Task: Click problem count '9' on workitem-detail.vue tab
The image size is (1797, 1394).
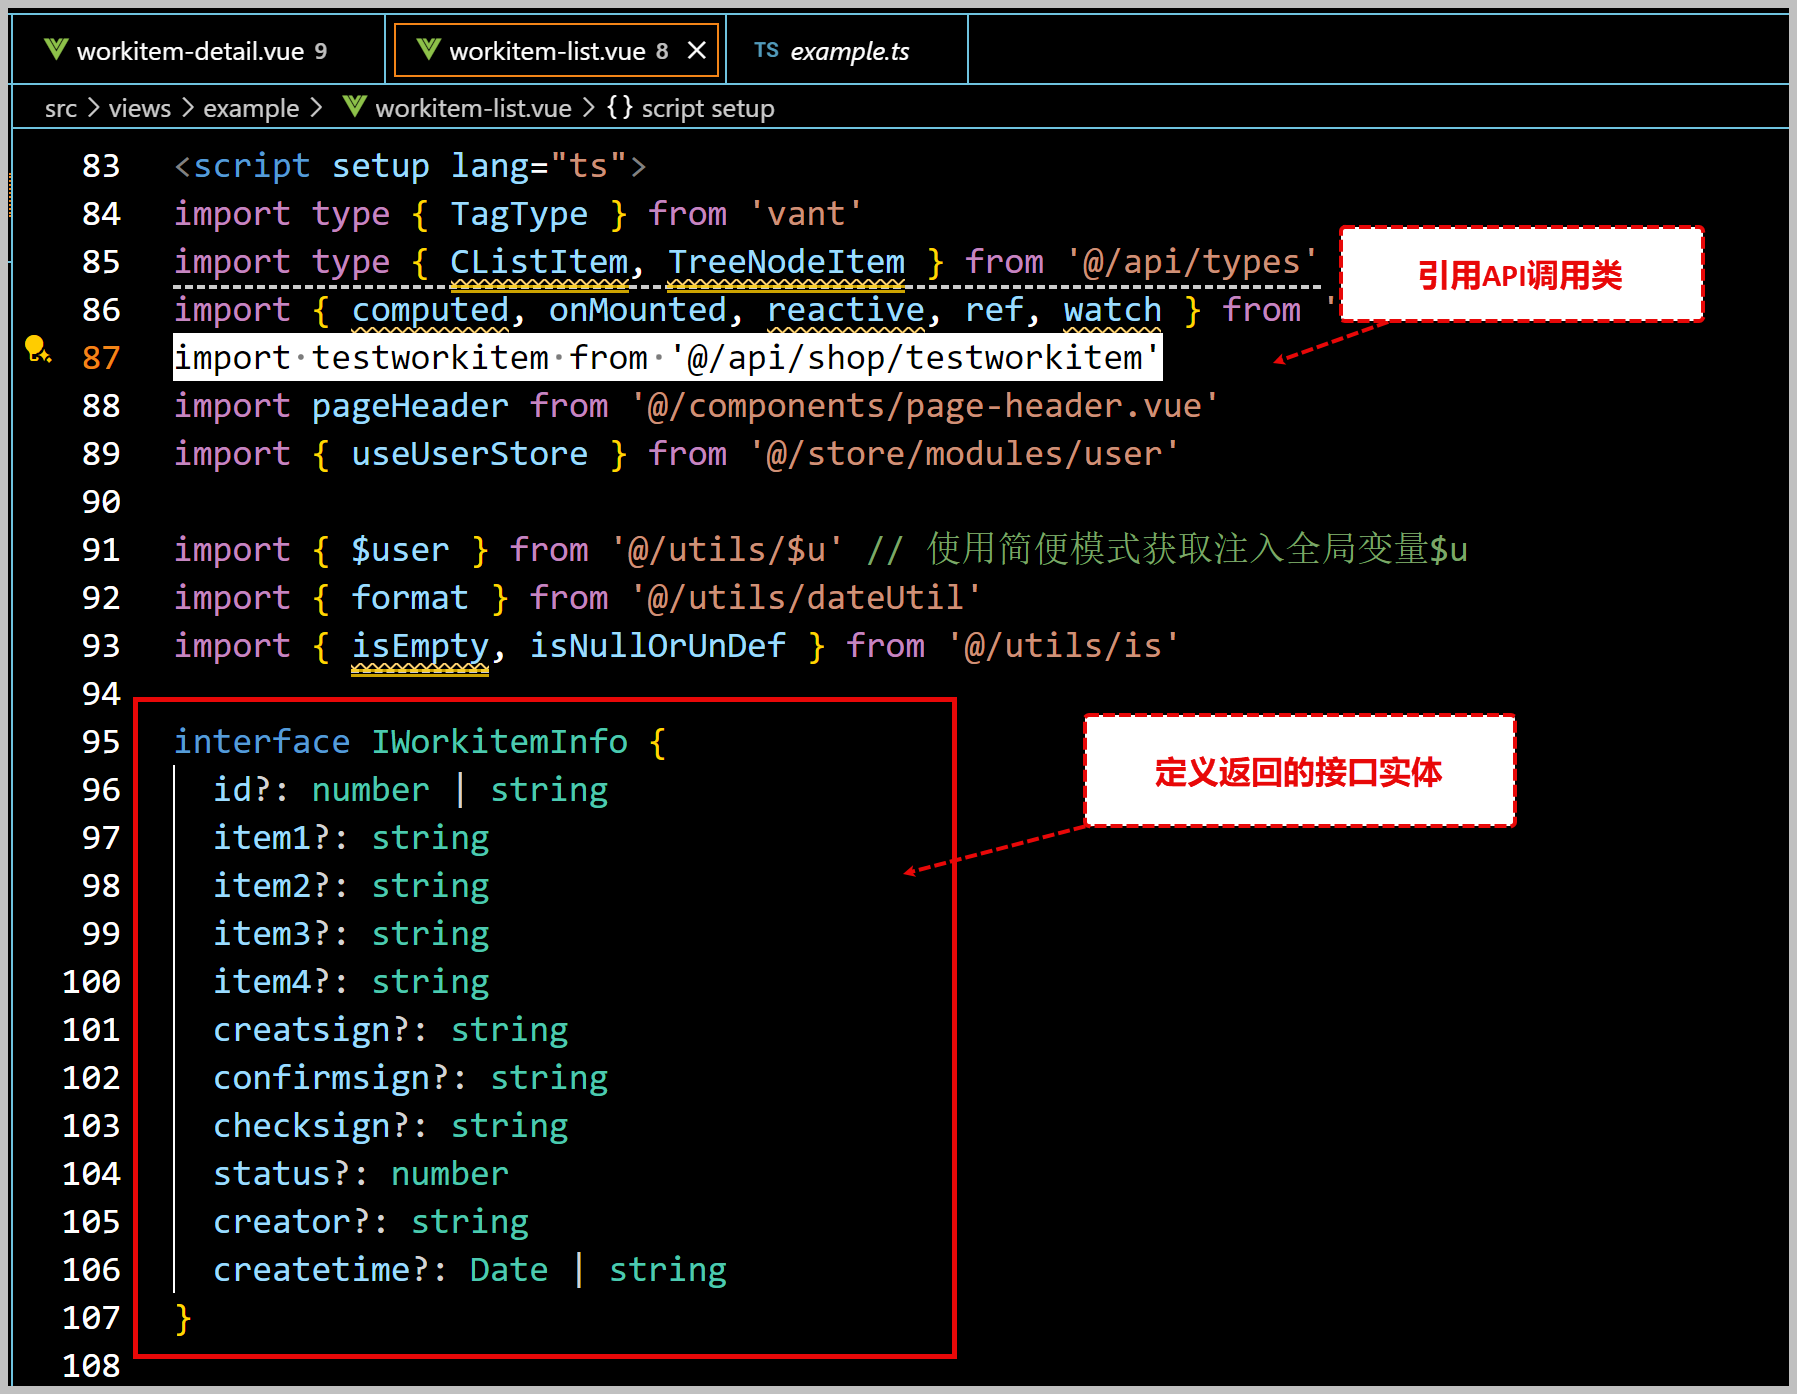Action: coord(321,51)
